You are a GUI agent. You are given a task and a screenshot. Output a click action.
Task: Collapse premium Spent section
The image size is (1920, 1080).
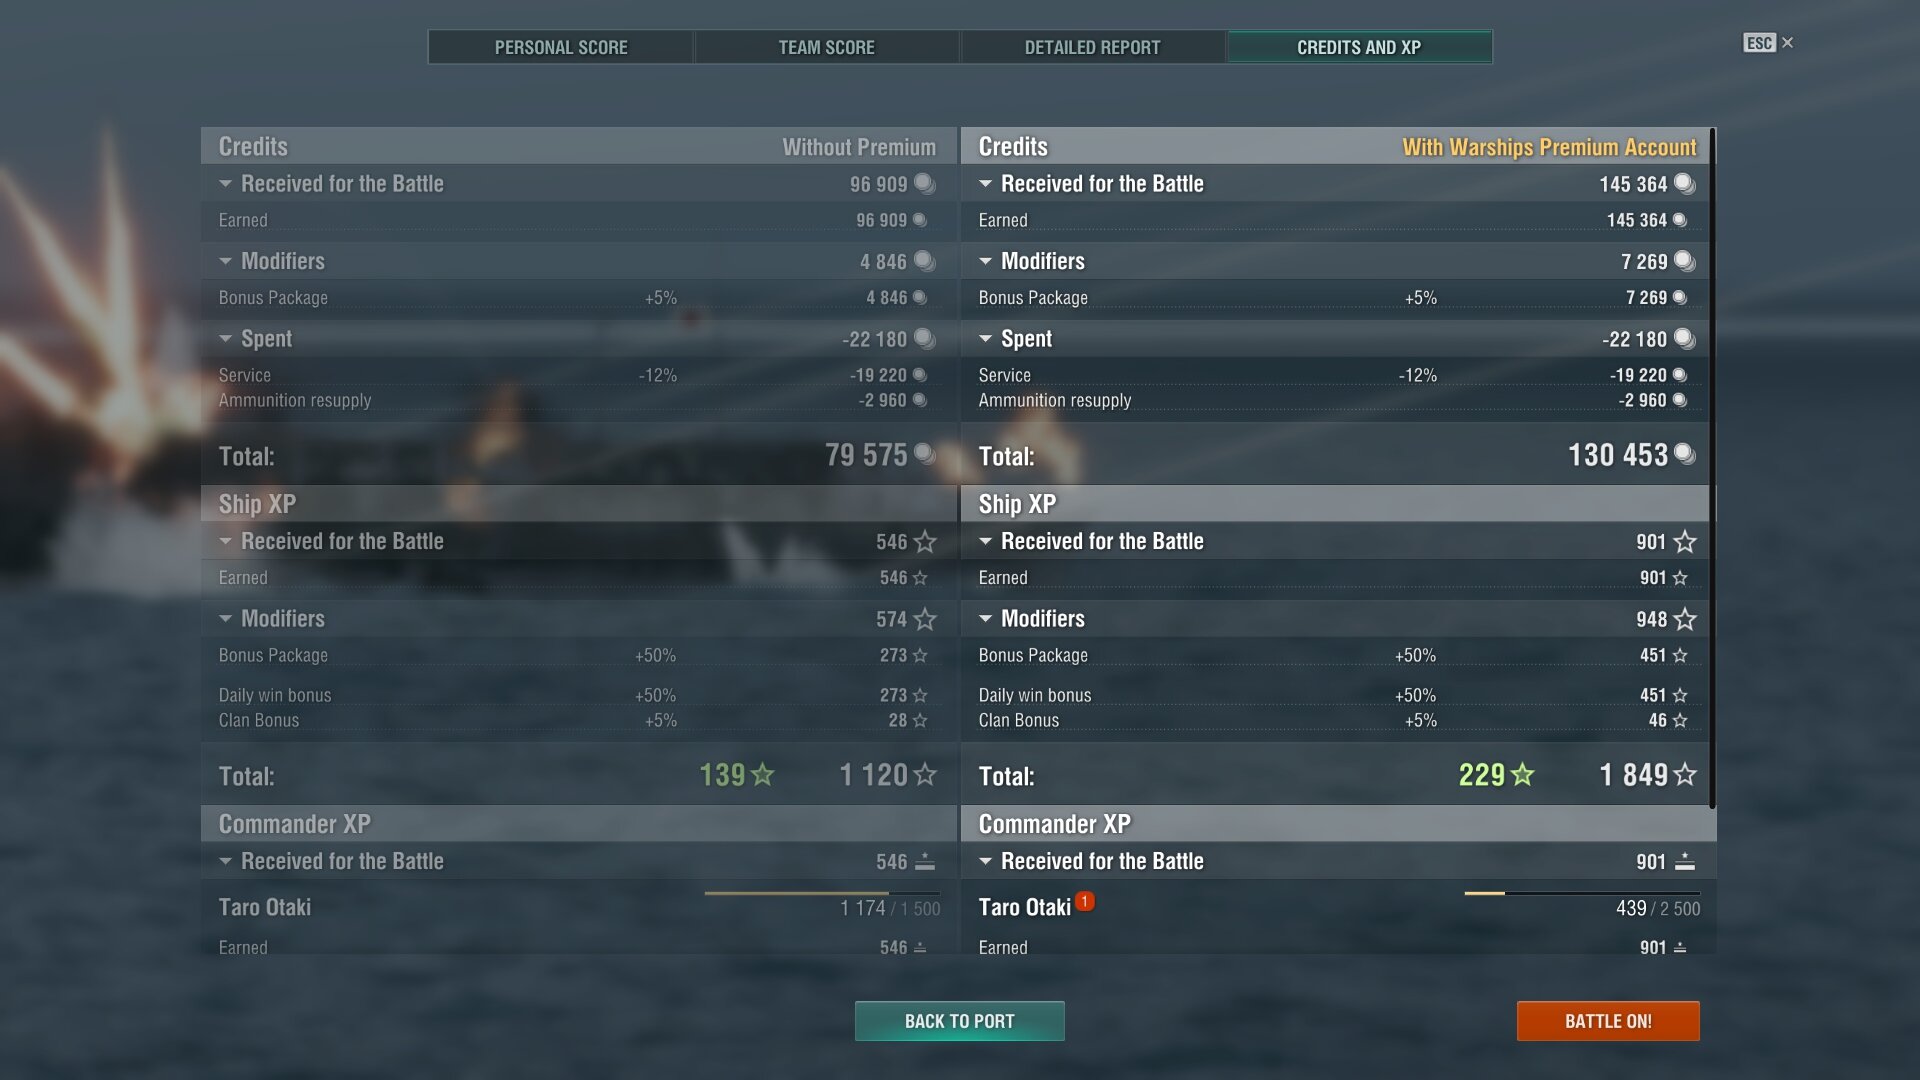(986, 339)
